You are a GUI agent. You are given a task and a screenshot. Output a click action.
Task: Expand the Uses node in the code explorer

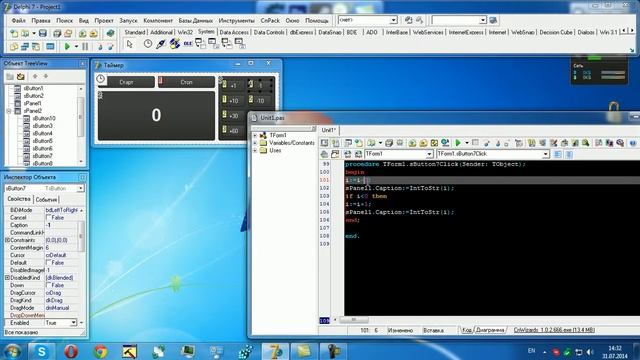click(255, 150)
